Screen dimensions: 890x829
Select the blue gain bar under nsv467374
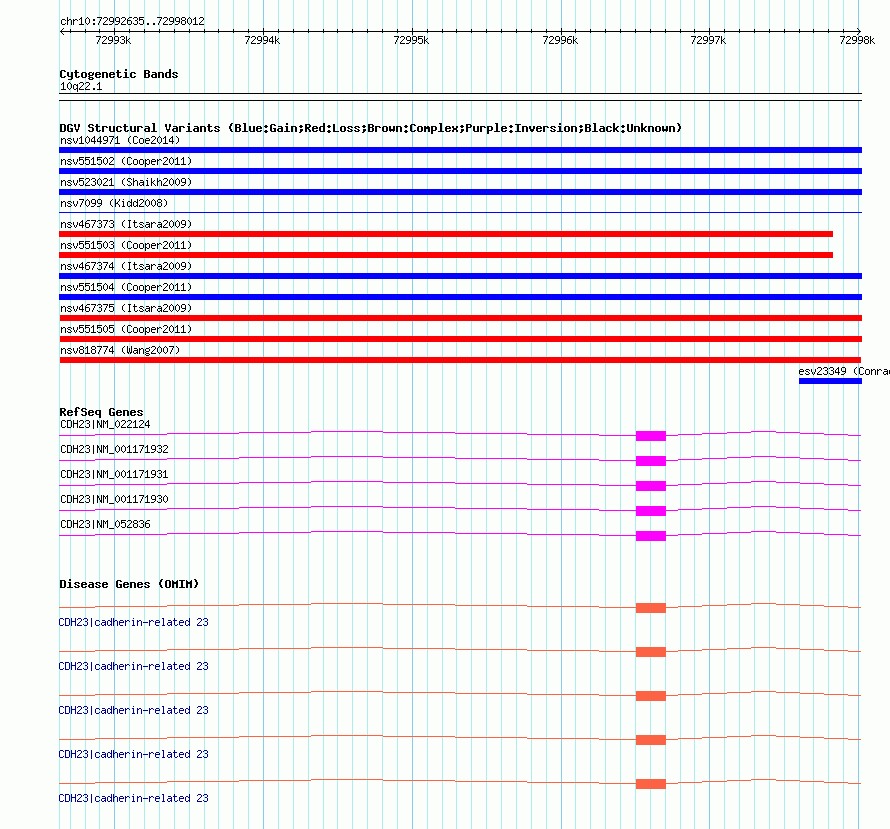(460, 276)
